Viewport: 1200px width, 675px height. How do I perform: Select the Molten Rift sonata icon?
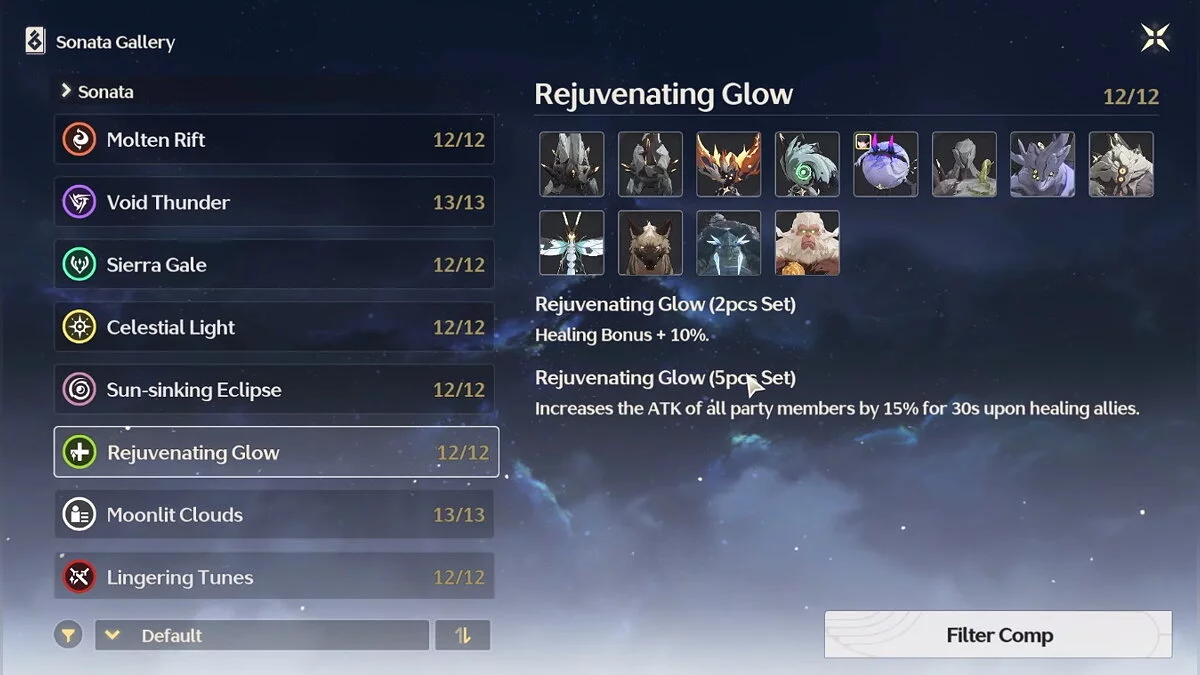[79, 140]
